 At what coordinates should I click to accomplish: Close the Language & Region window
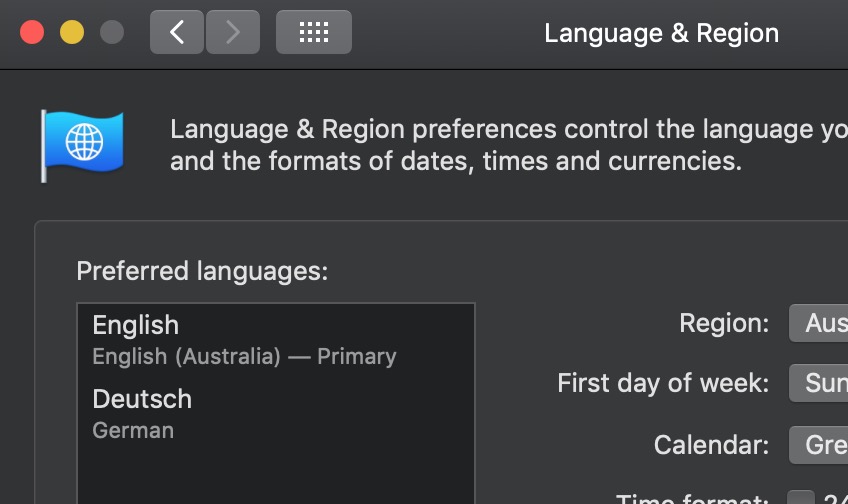coord(32,32)
